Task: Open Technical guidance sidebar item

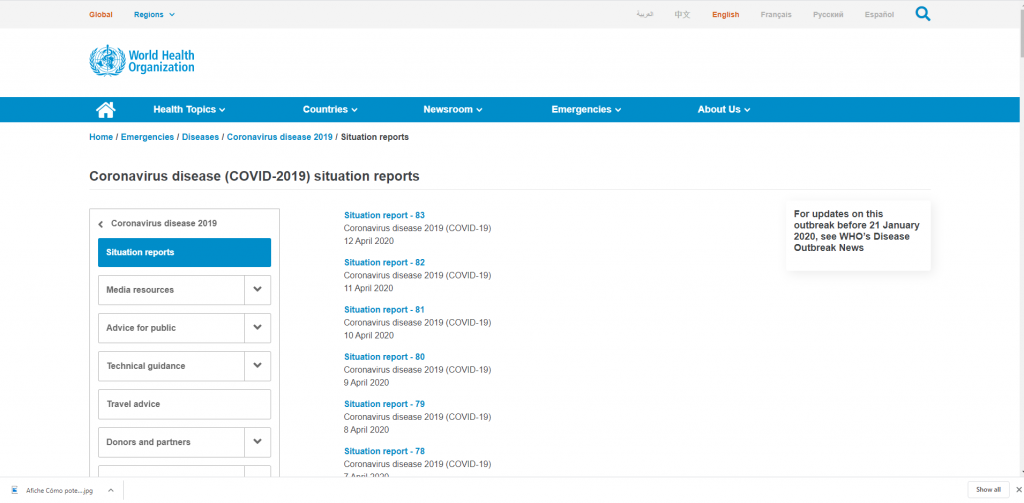Action: point(171,366)
